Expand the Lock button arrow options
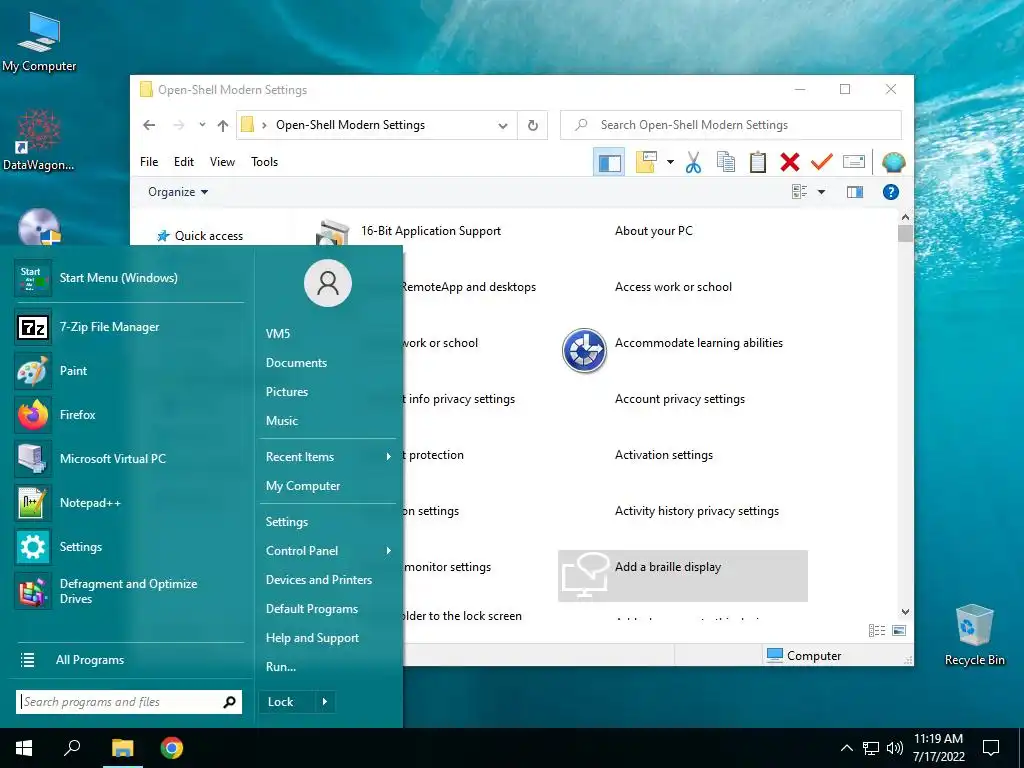The width and height of the screenshot is (1024, 768). (325, 702)
